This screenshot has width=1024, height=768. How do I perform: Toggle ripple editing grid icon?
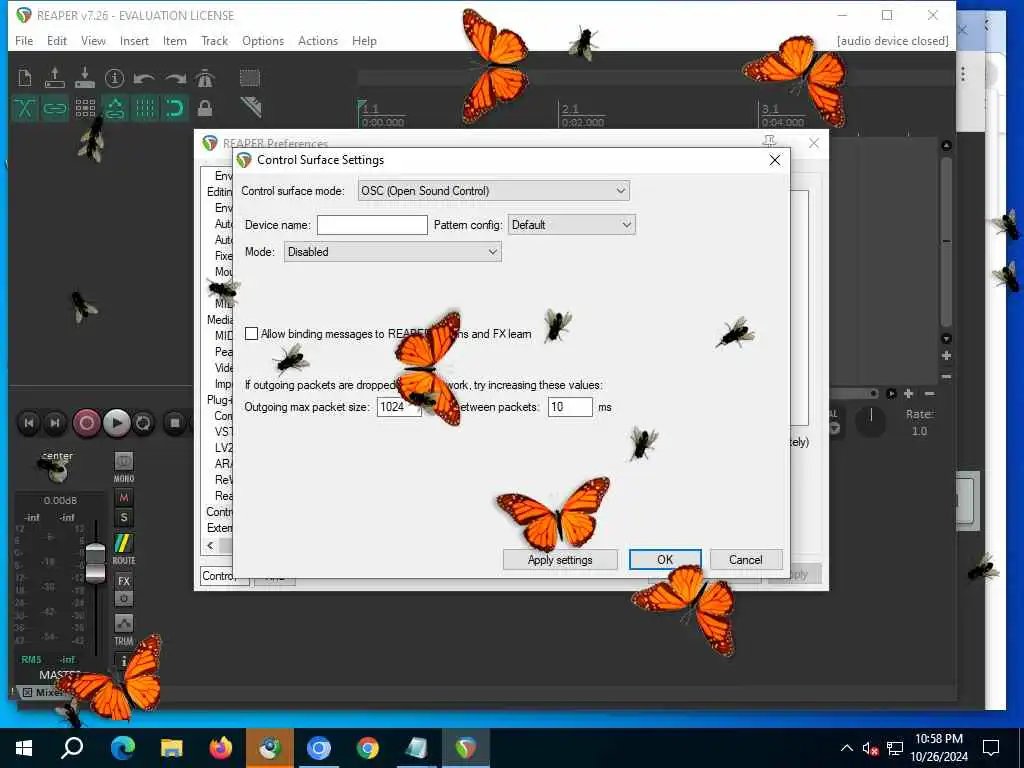point(85,108)
